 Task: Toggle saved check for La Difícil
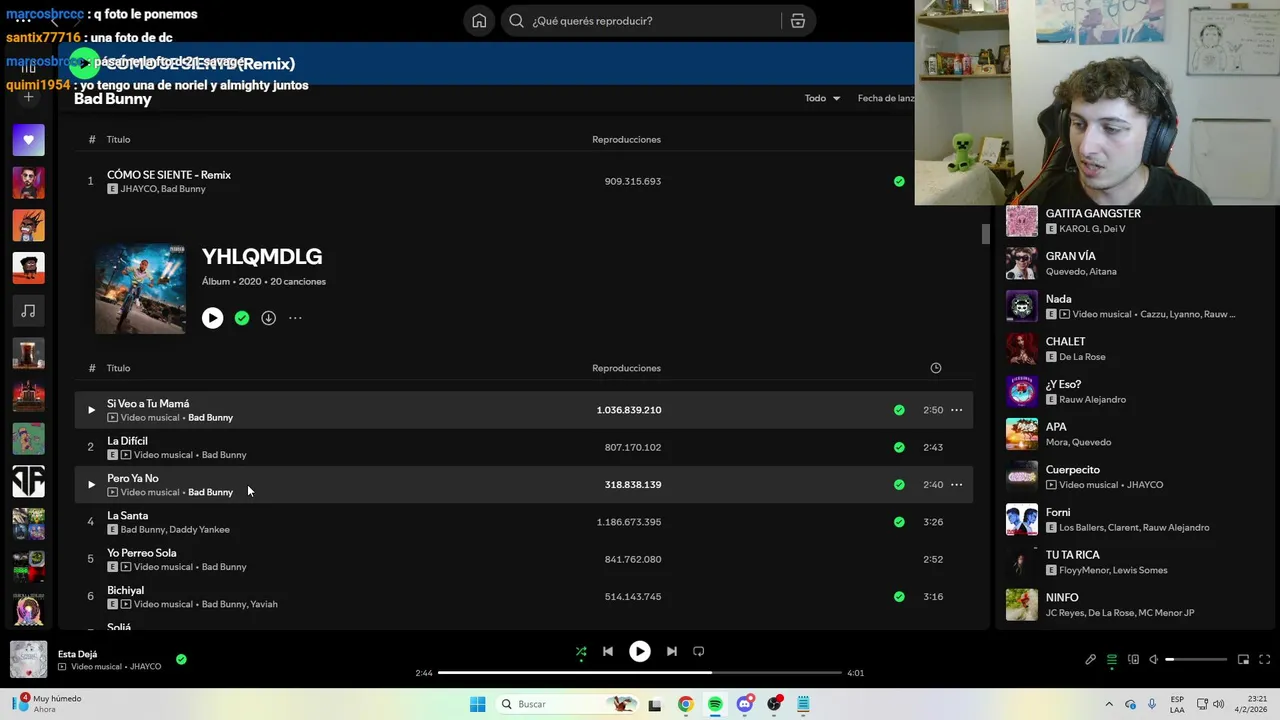pos(899,447)
